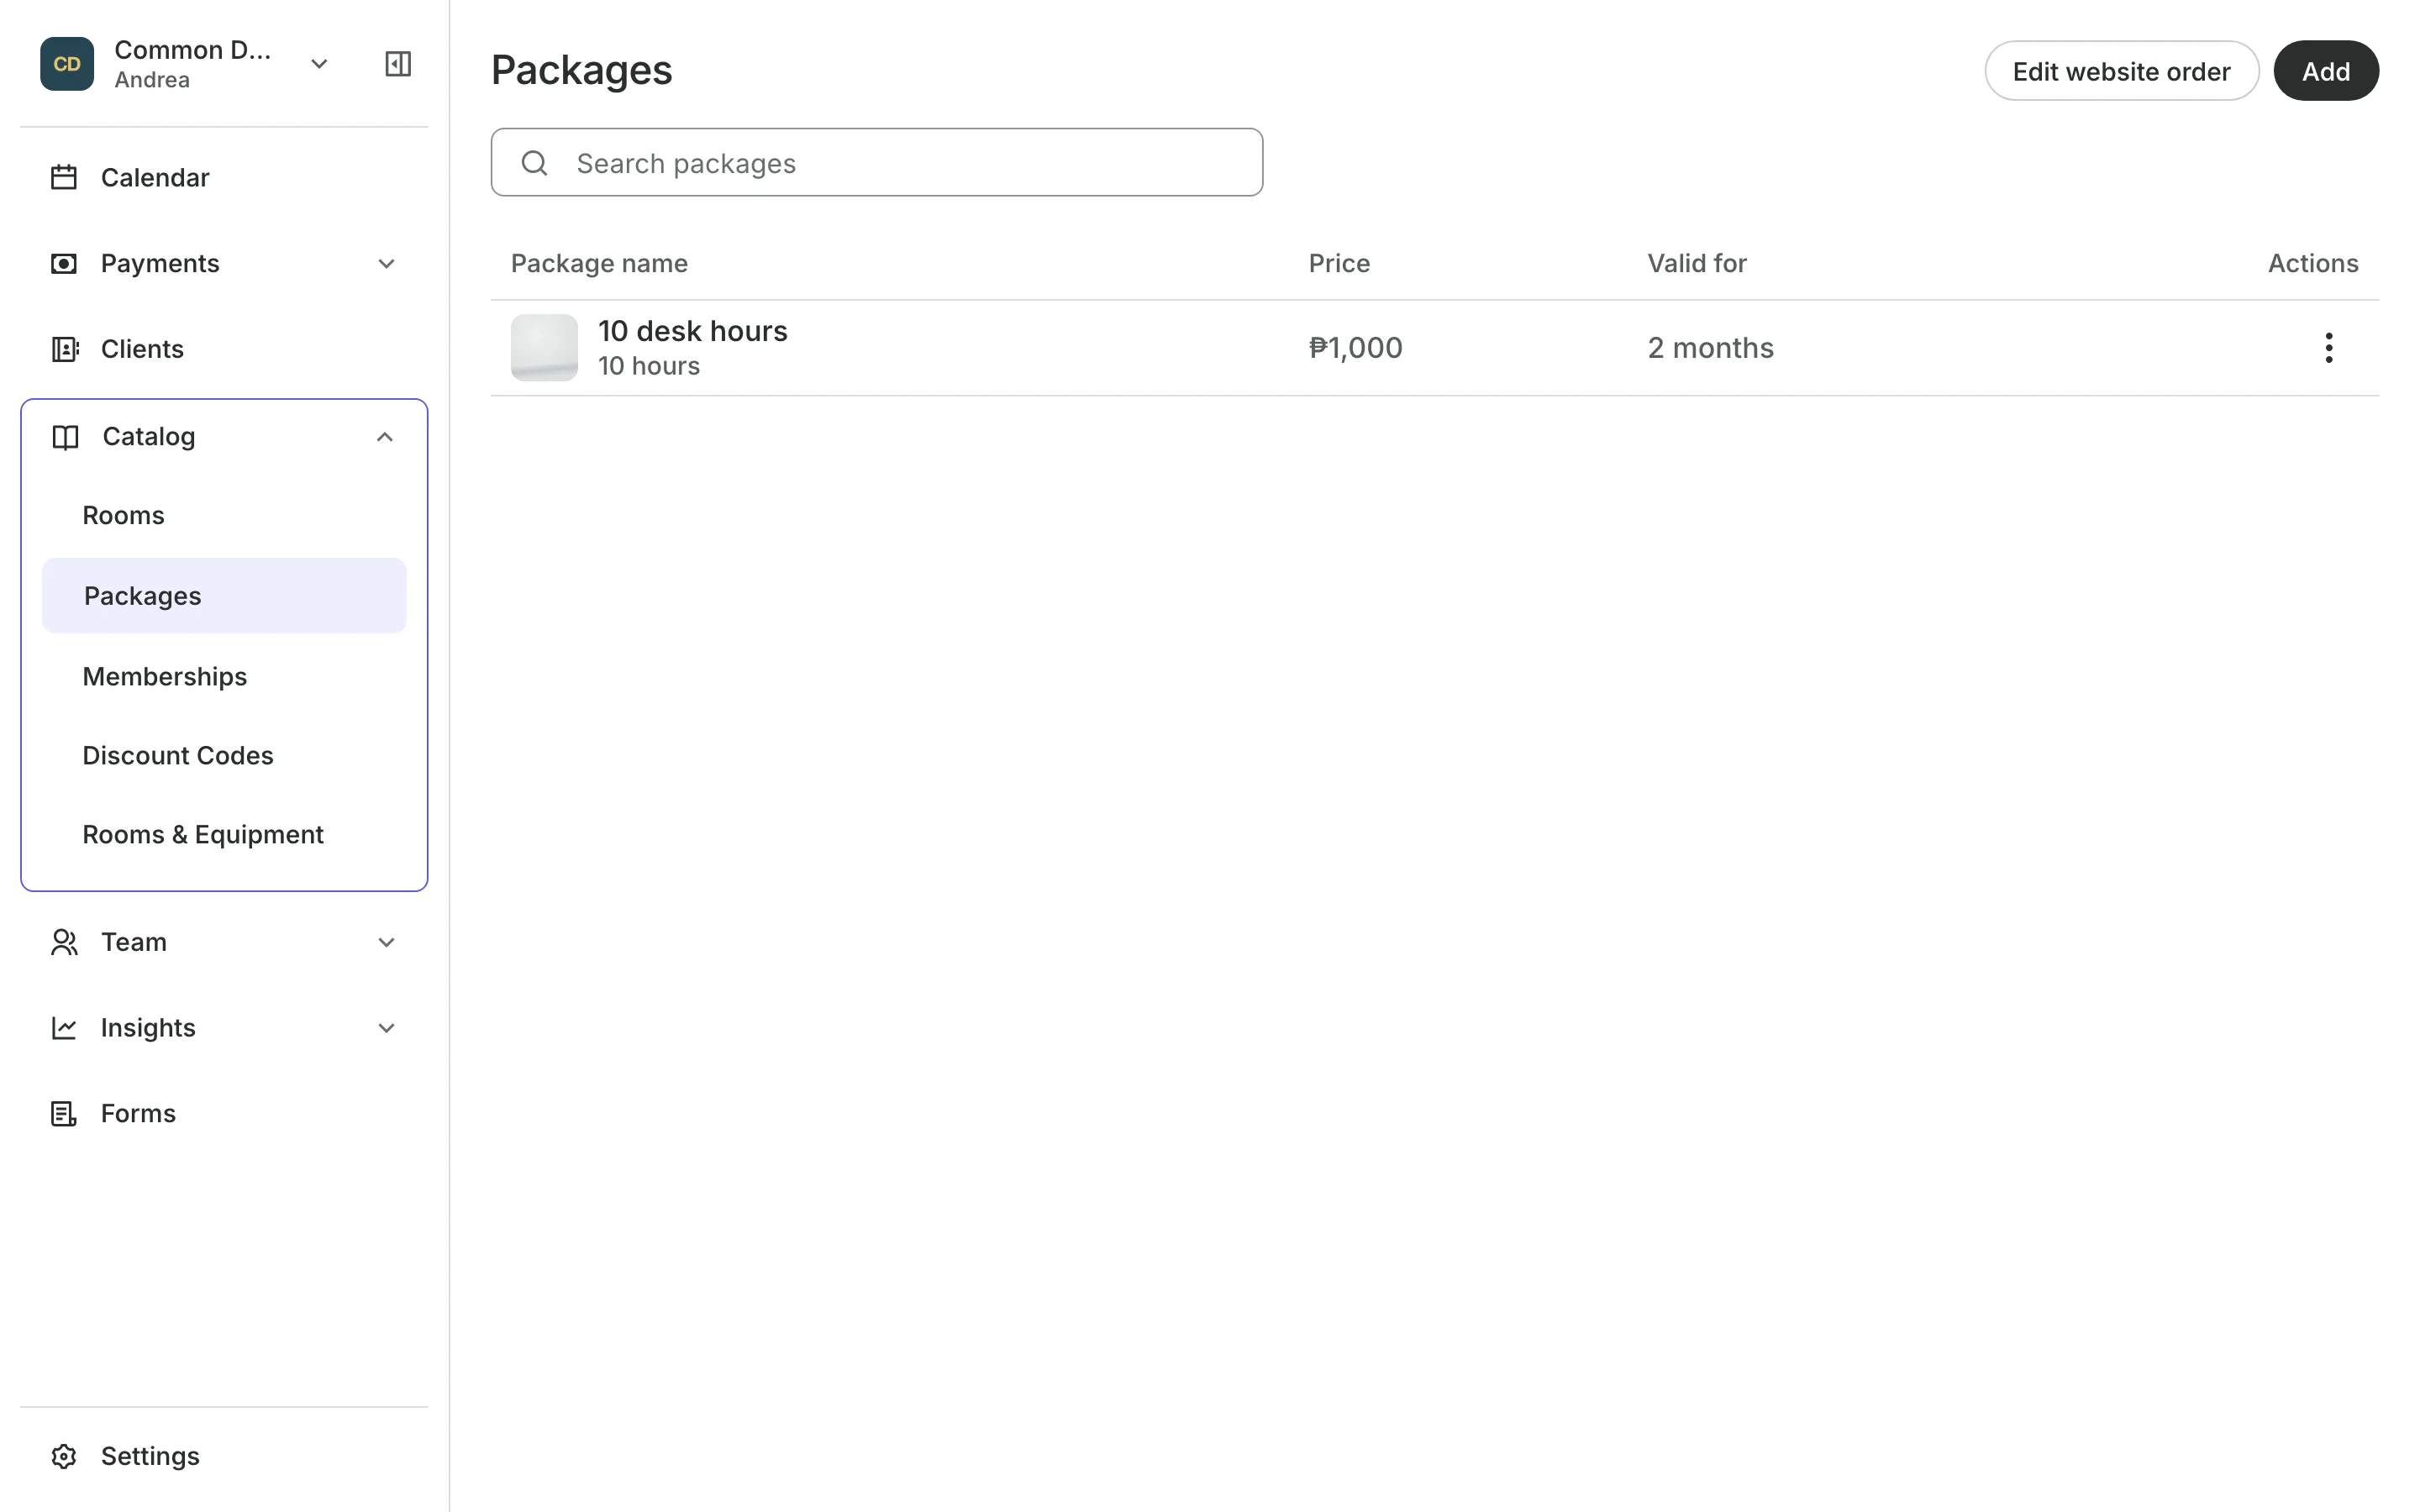Click the 2 months validity cell
This screenshot has height=1512, width=2420.
[1711, 348]
